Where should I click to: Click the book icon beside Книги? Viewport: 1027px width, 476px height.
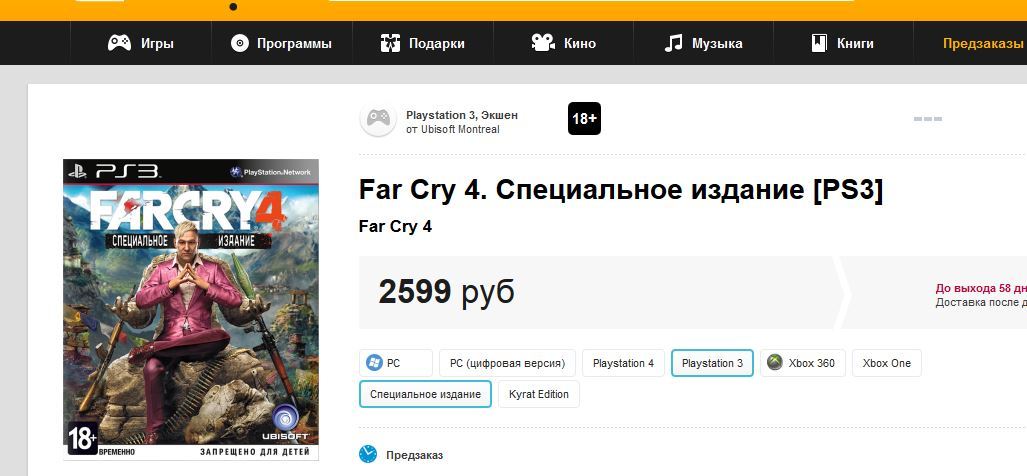819,43
